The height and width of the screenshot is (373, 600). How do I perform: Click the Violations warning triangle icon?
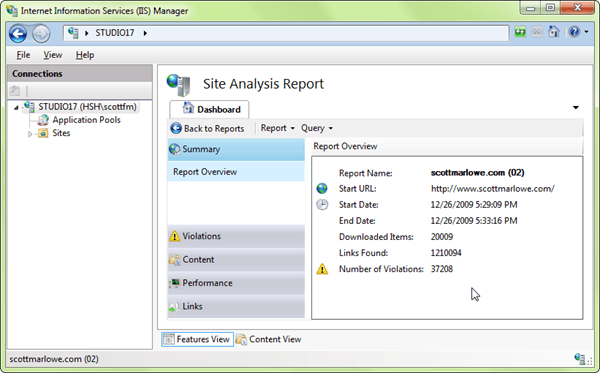coord(174,236)
